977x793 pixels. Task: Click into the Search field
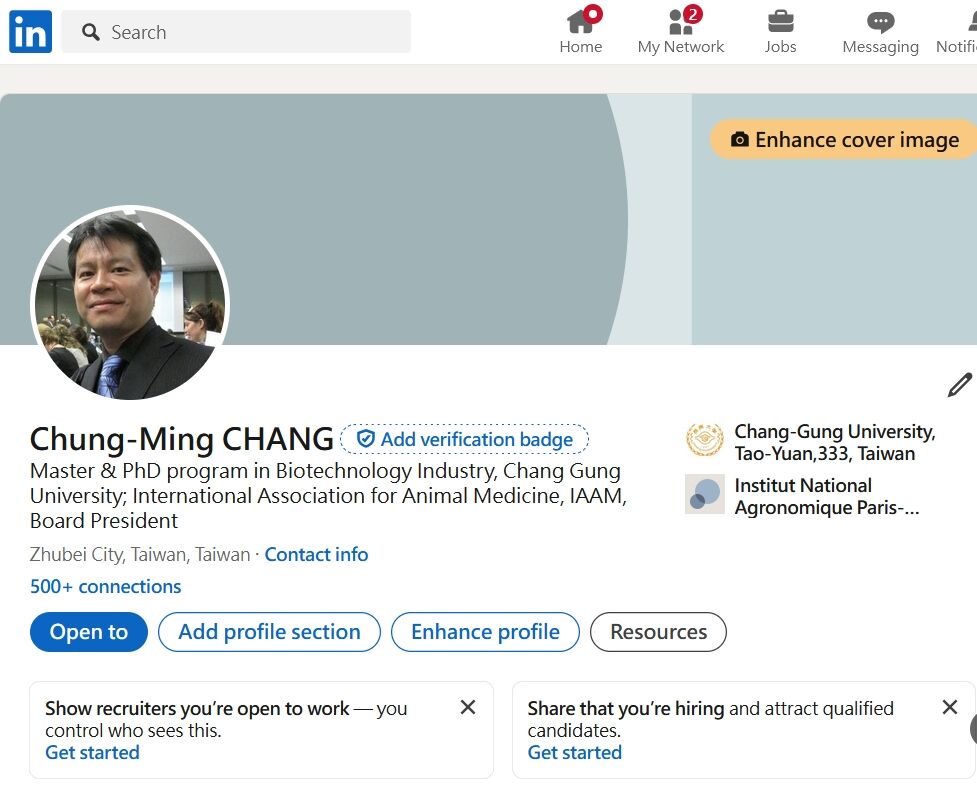click(236, 32)
